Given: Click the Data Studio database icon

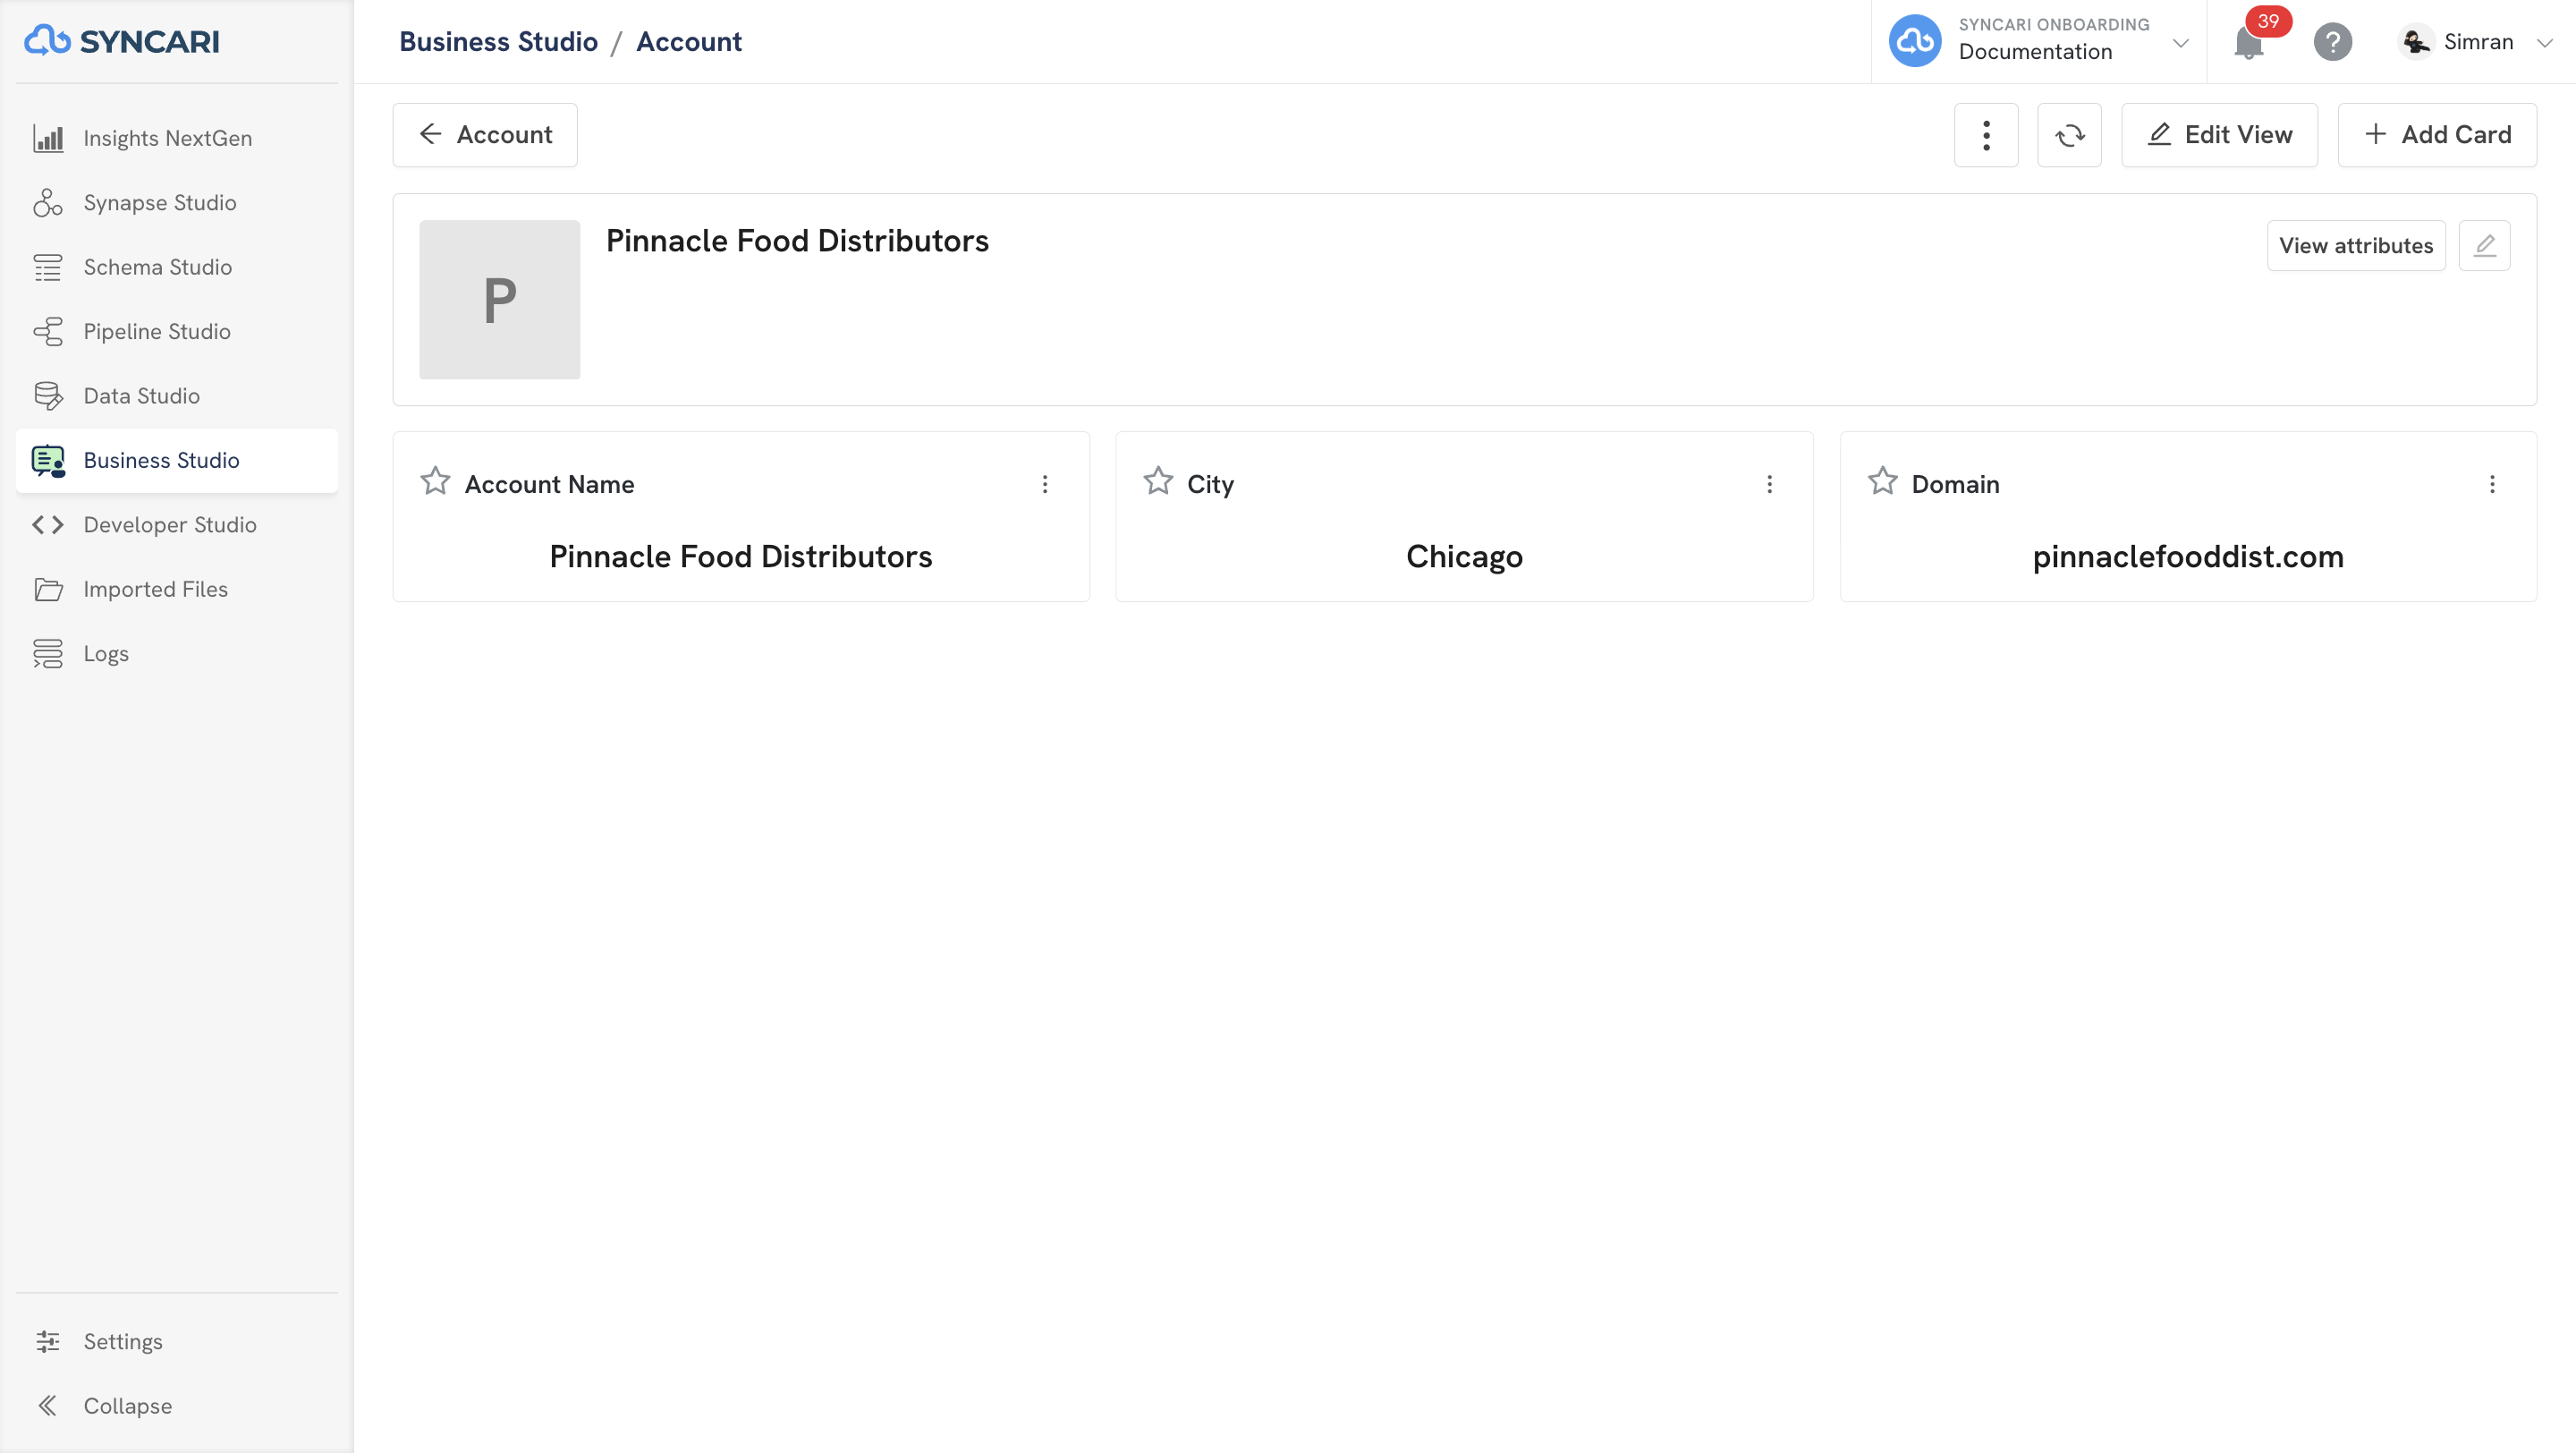Looking at the screenshot, I should pyautogui.click(x=48, y=396).
